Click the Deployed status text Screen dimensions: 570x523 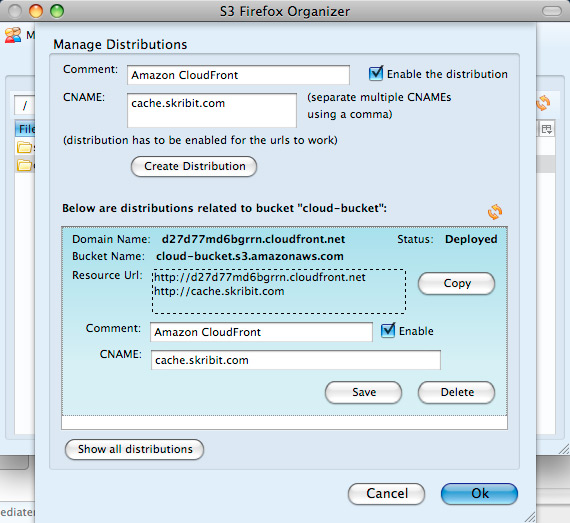tap(471, 239)
